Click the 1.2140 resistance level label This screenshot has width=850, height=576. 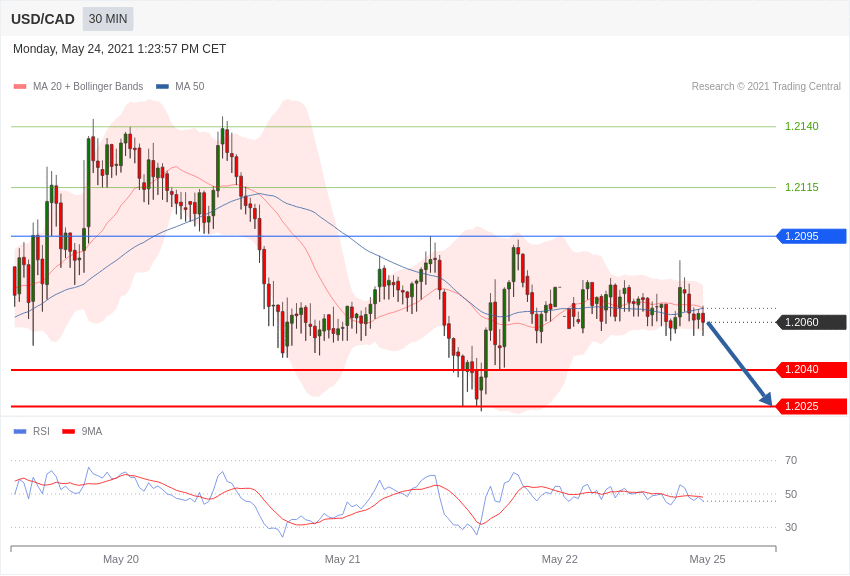pos(802,126)
